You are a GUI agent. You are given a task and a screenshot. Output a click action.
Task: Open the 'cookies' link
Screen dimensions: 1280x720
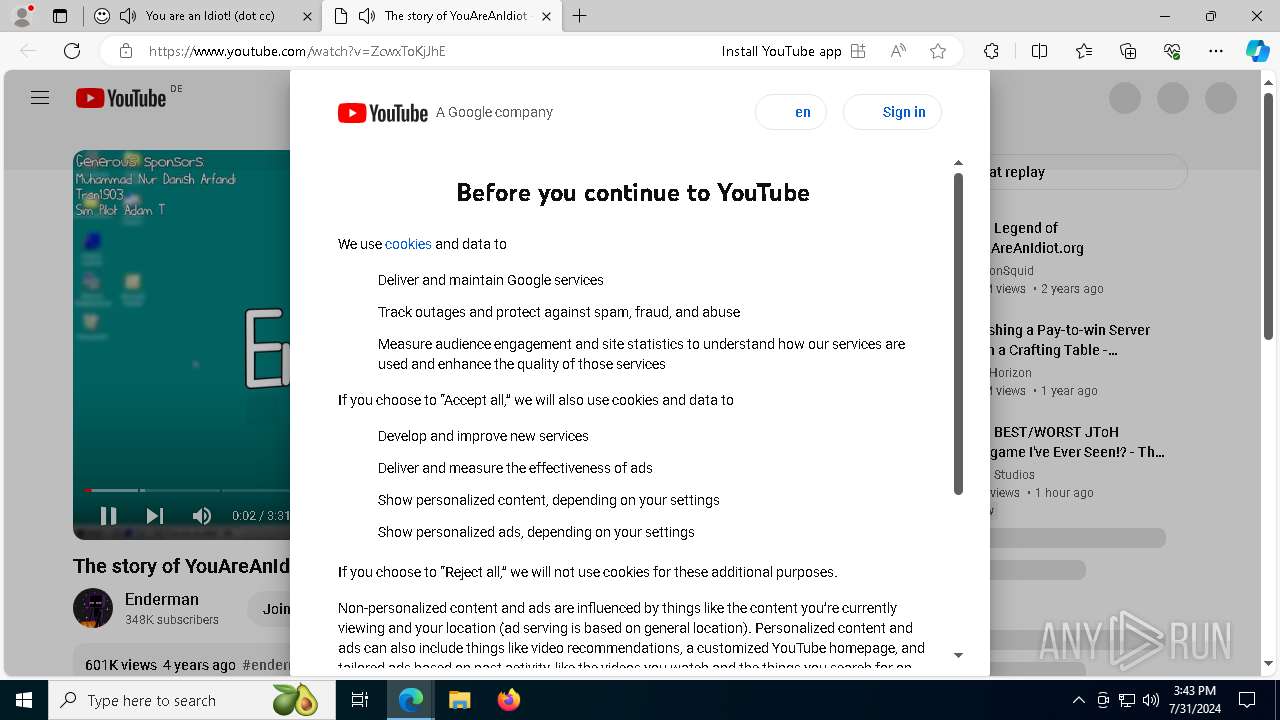tap(408, 244)
